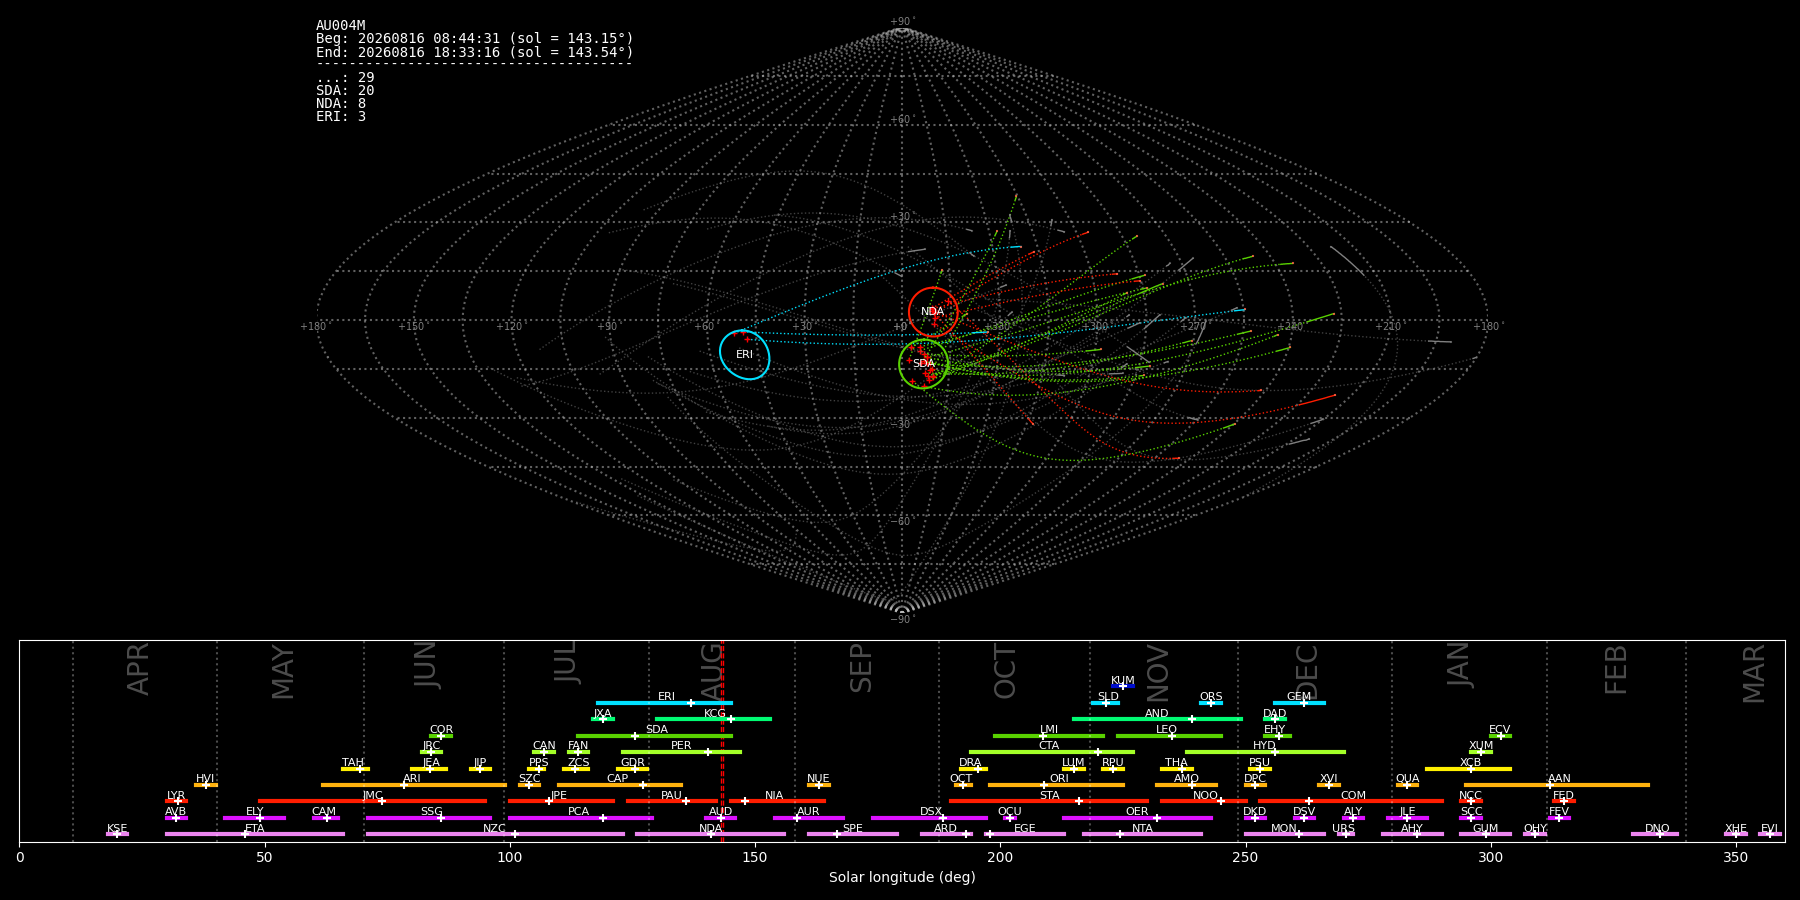Click the red NDA radiant circle
This screenshot has height=900, width=1800.
[x=933, y=312]
